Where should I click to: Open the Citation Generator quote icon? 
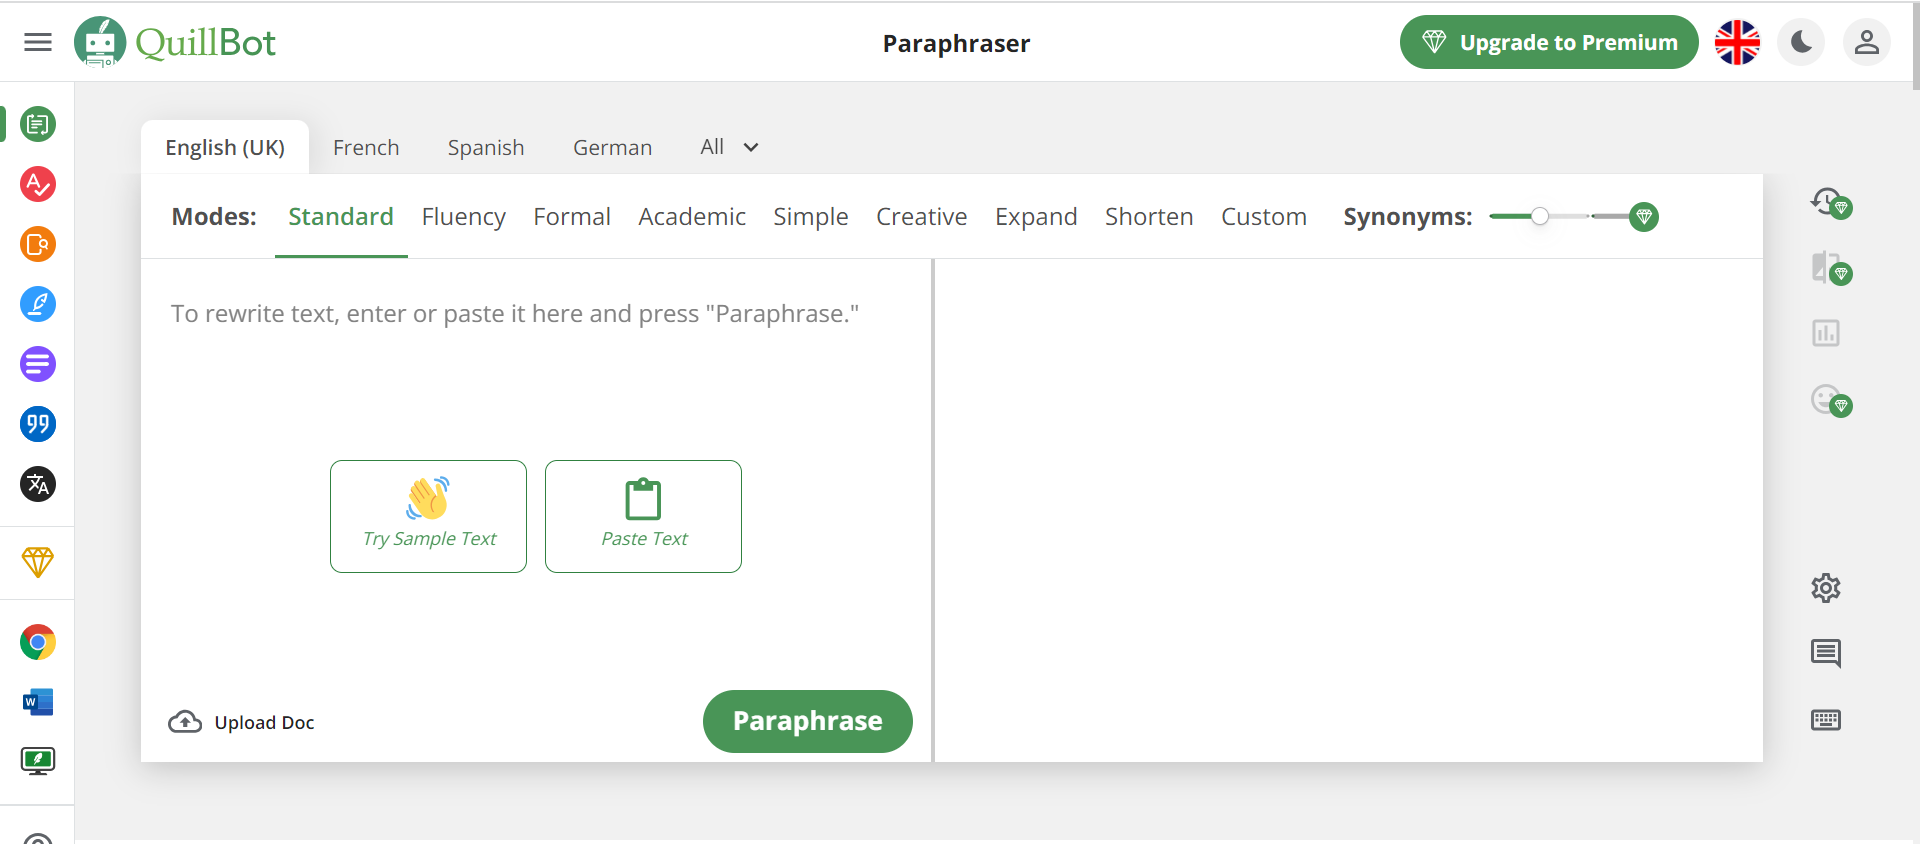(x=38, y=424)
